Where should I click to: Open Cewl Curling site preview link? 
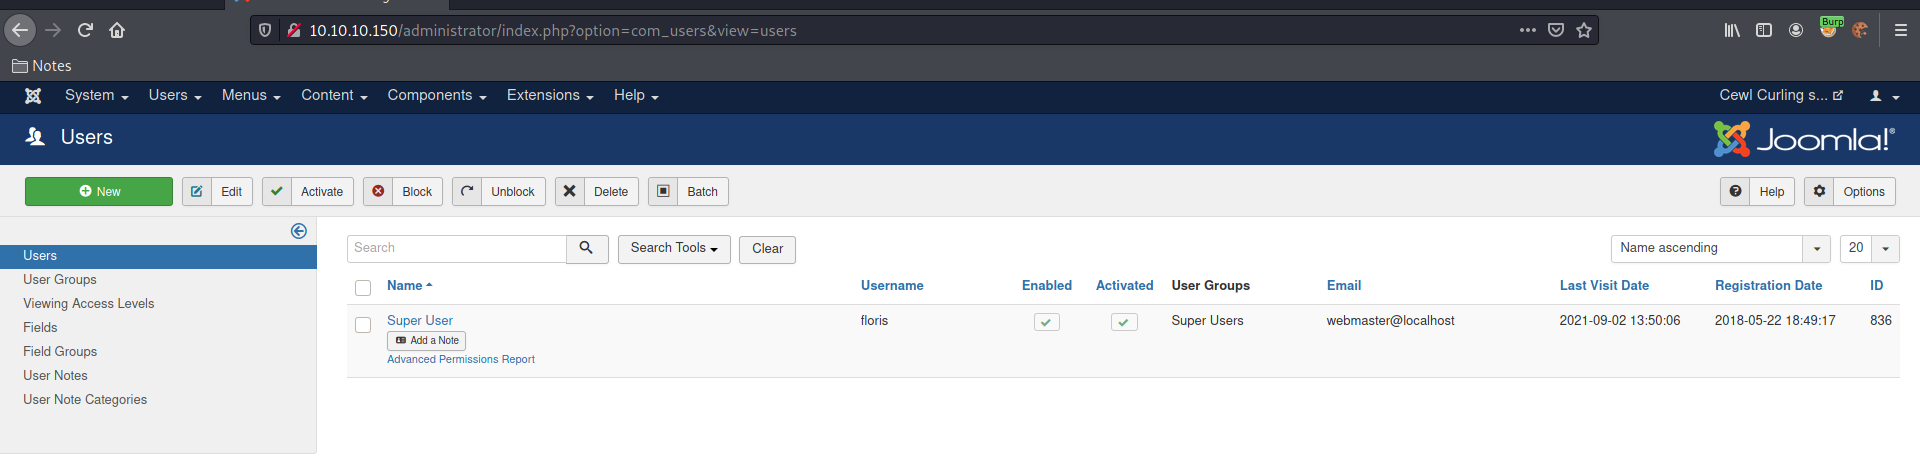(1781, 95)
